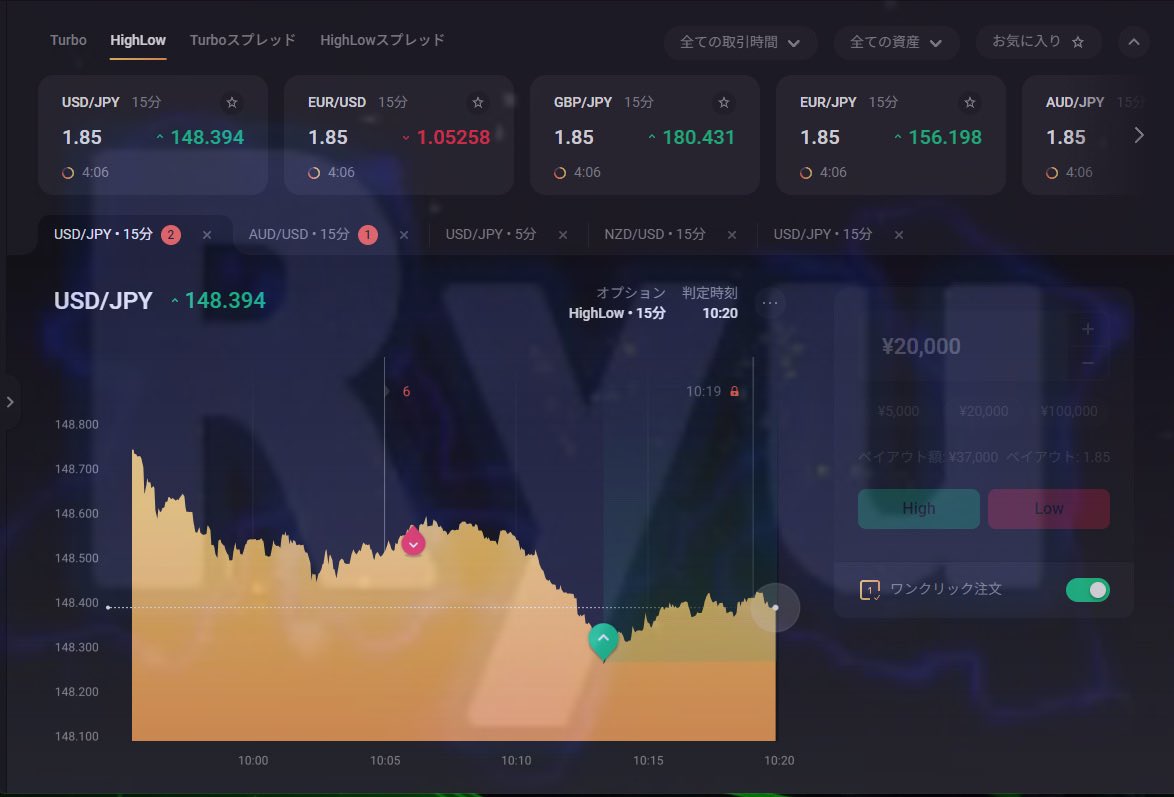Click the current price dot on chart line
Image resolution: width=1174 pixels, height=797 pixels.
point(776,607)
